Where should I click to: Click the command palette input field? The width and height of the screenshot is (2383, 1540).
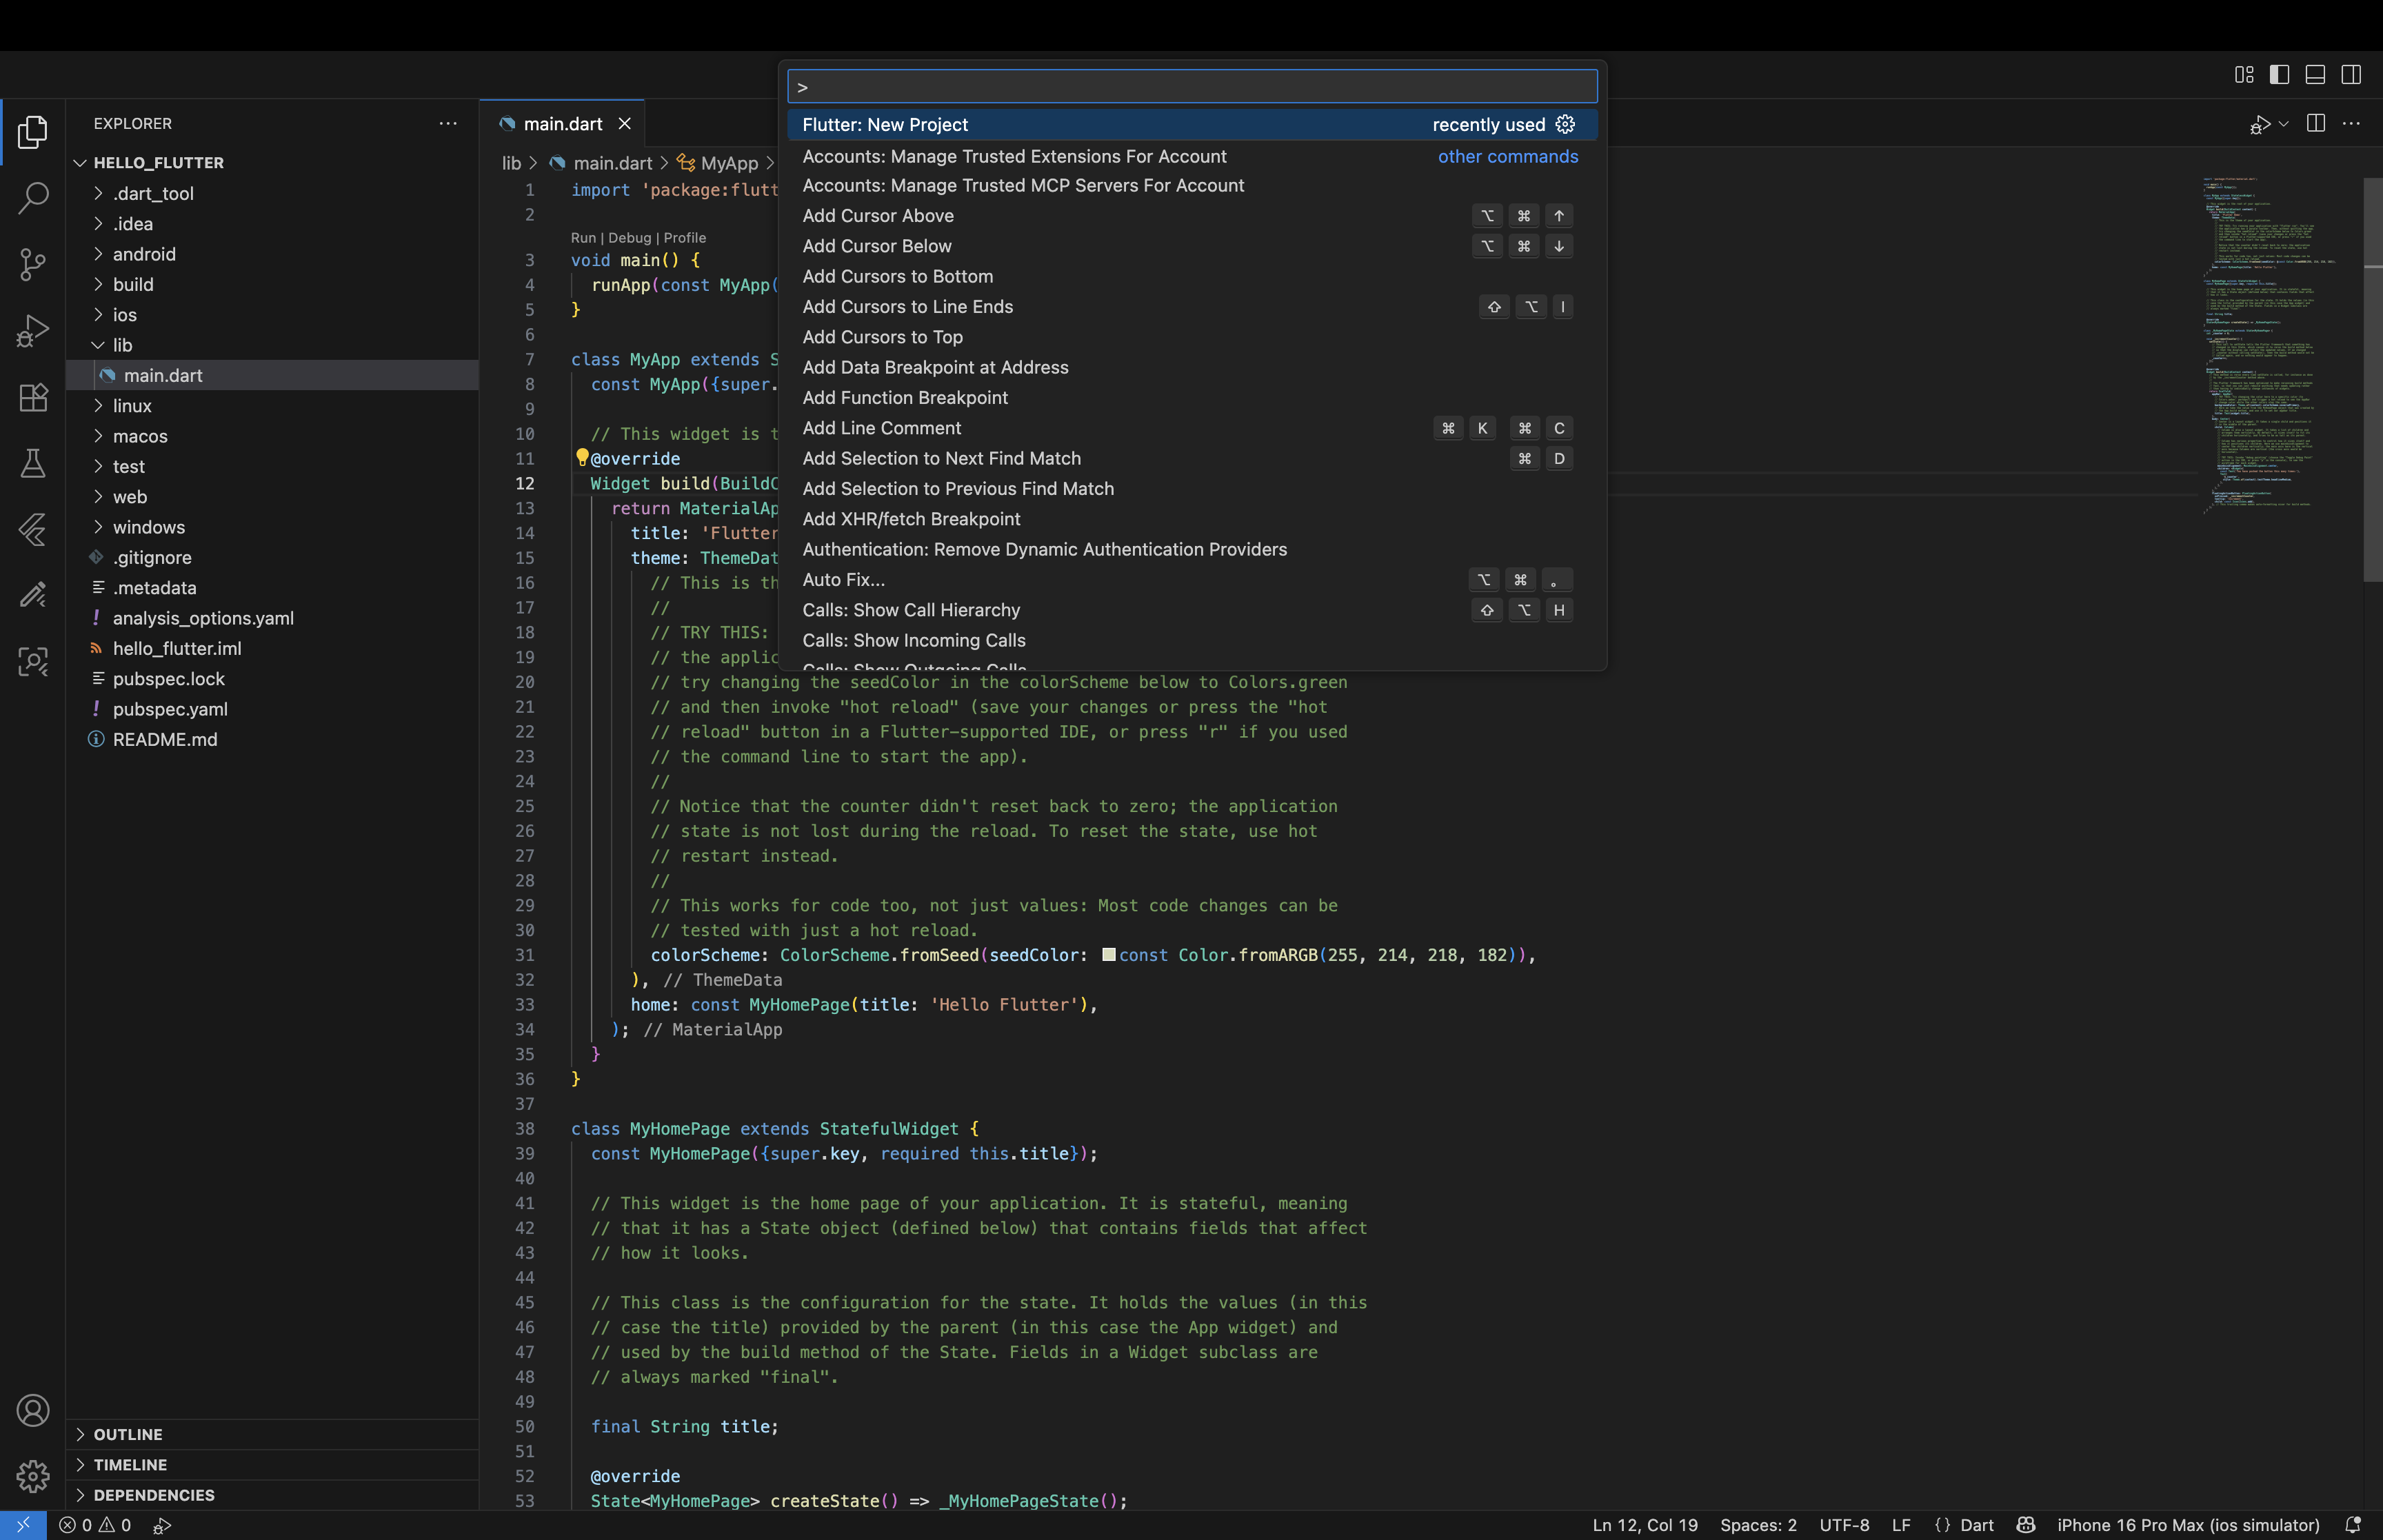[1192, 87]
